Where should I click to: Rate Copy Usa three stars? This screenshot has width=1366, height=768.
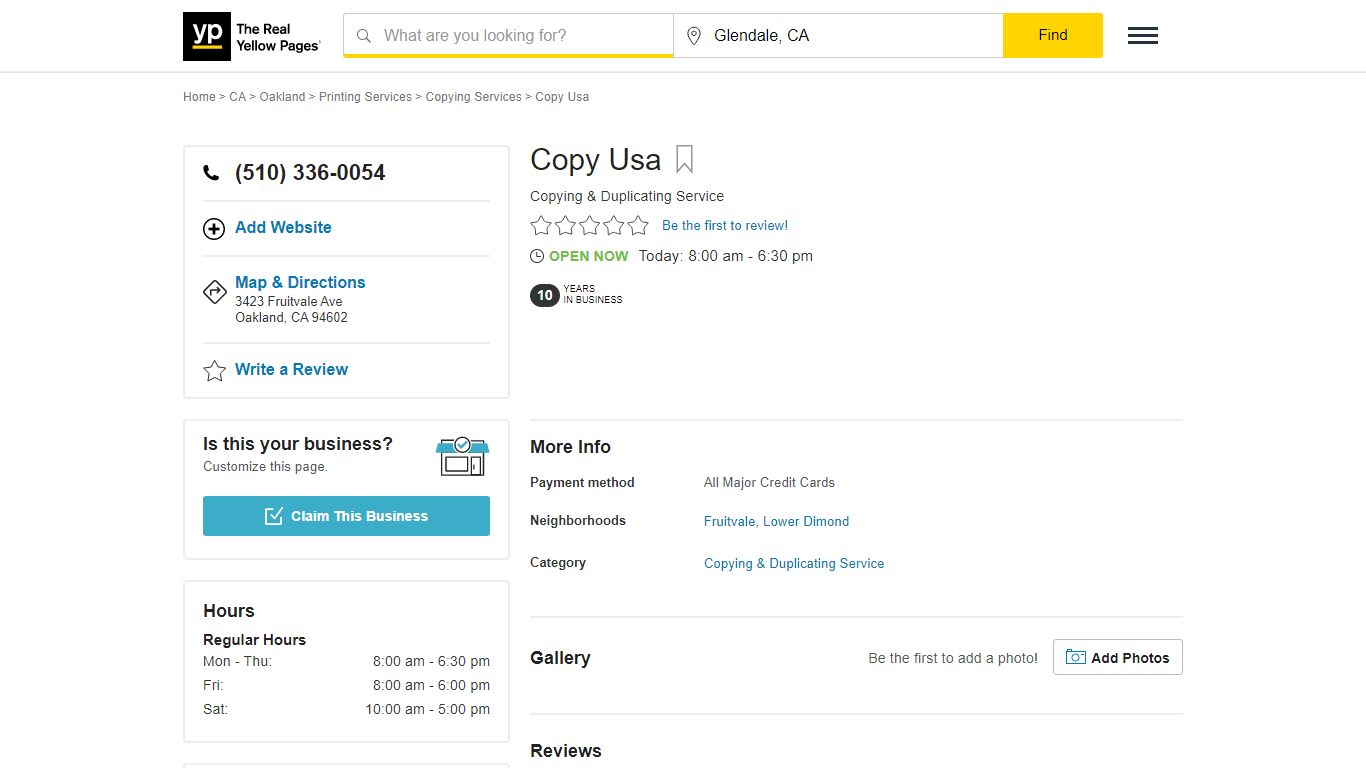click(590, 225)
